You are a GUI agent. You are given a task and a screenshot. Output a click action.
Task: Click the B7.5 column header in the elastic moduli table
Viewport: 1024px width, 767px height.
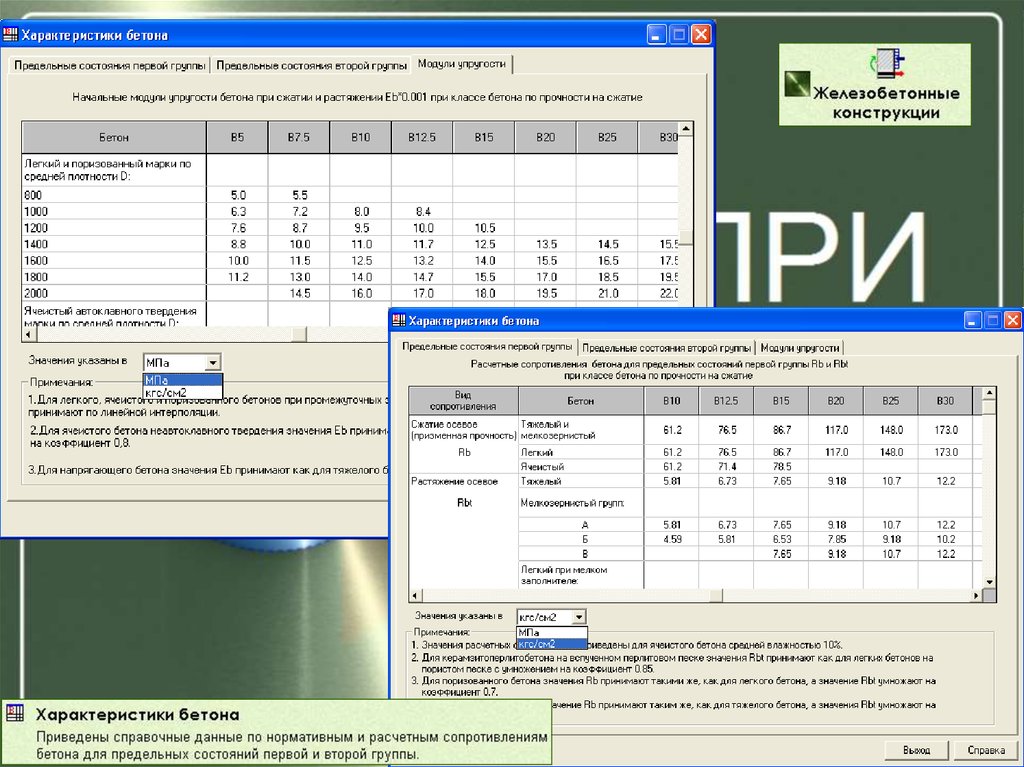(299, 136)
